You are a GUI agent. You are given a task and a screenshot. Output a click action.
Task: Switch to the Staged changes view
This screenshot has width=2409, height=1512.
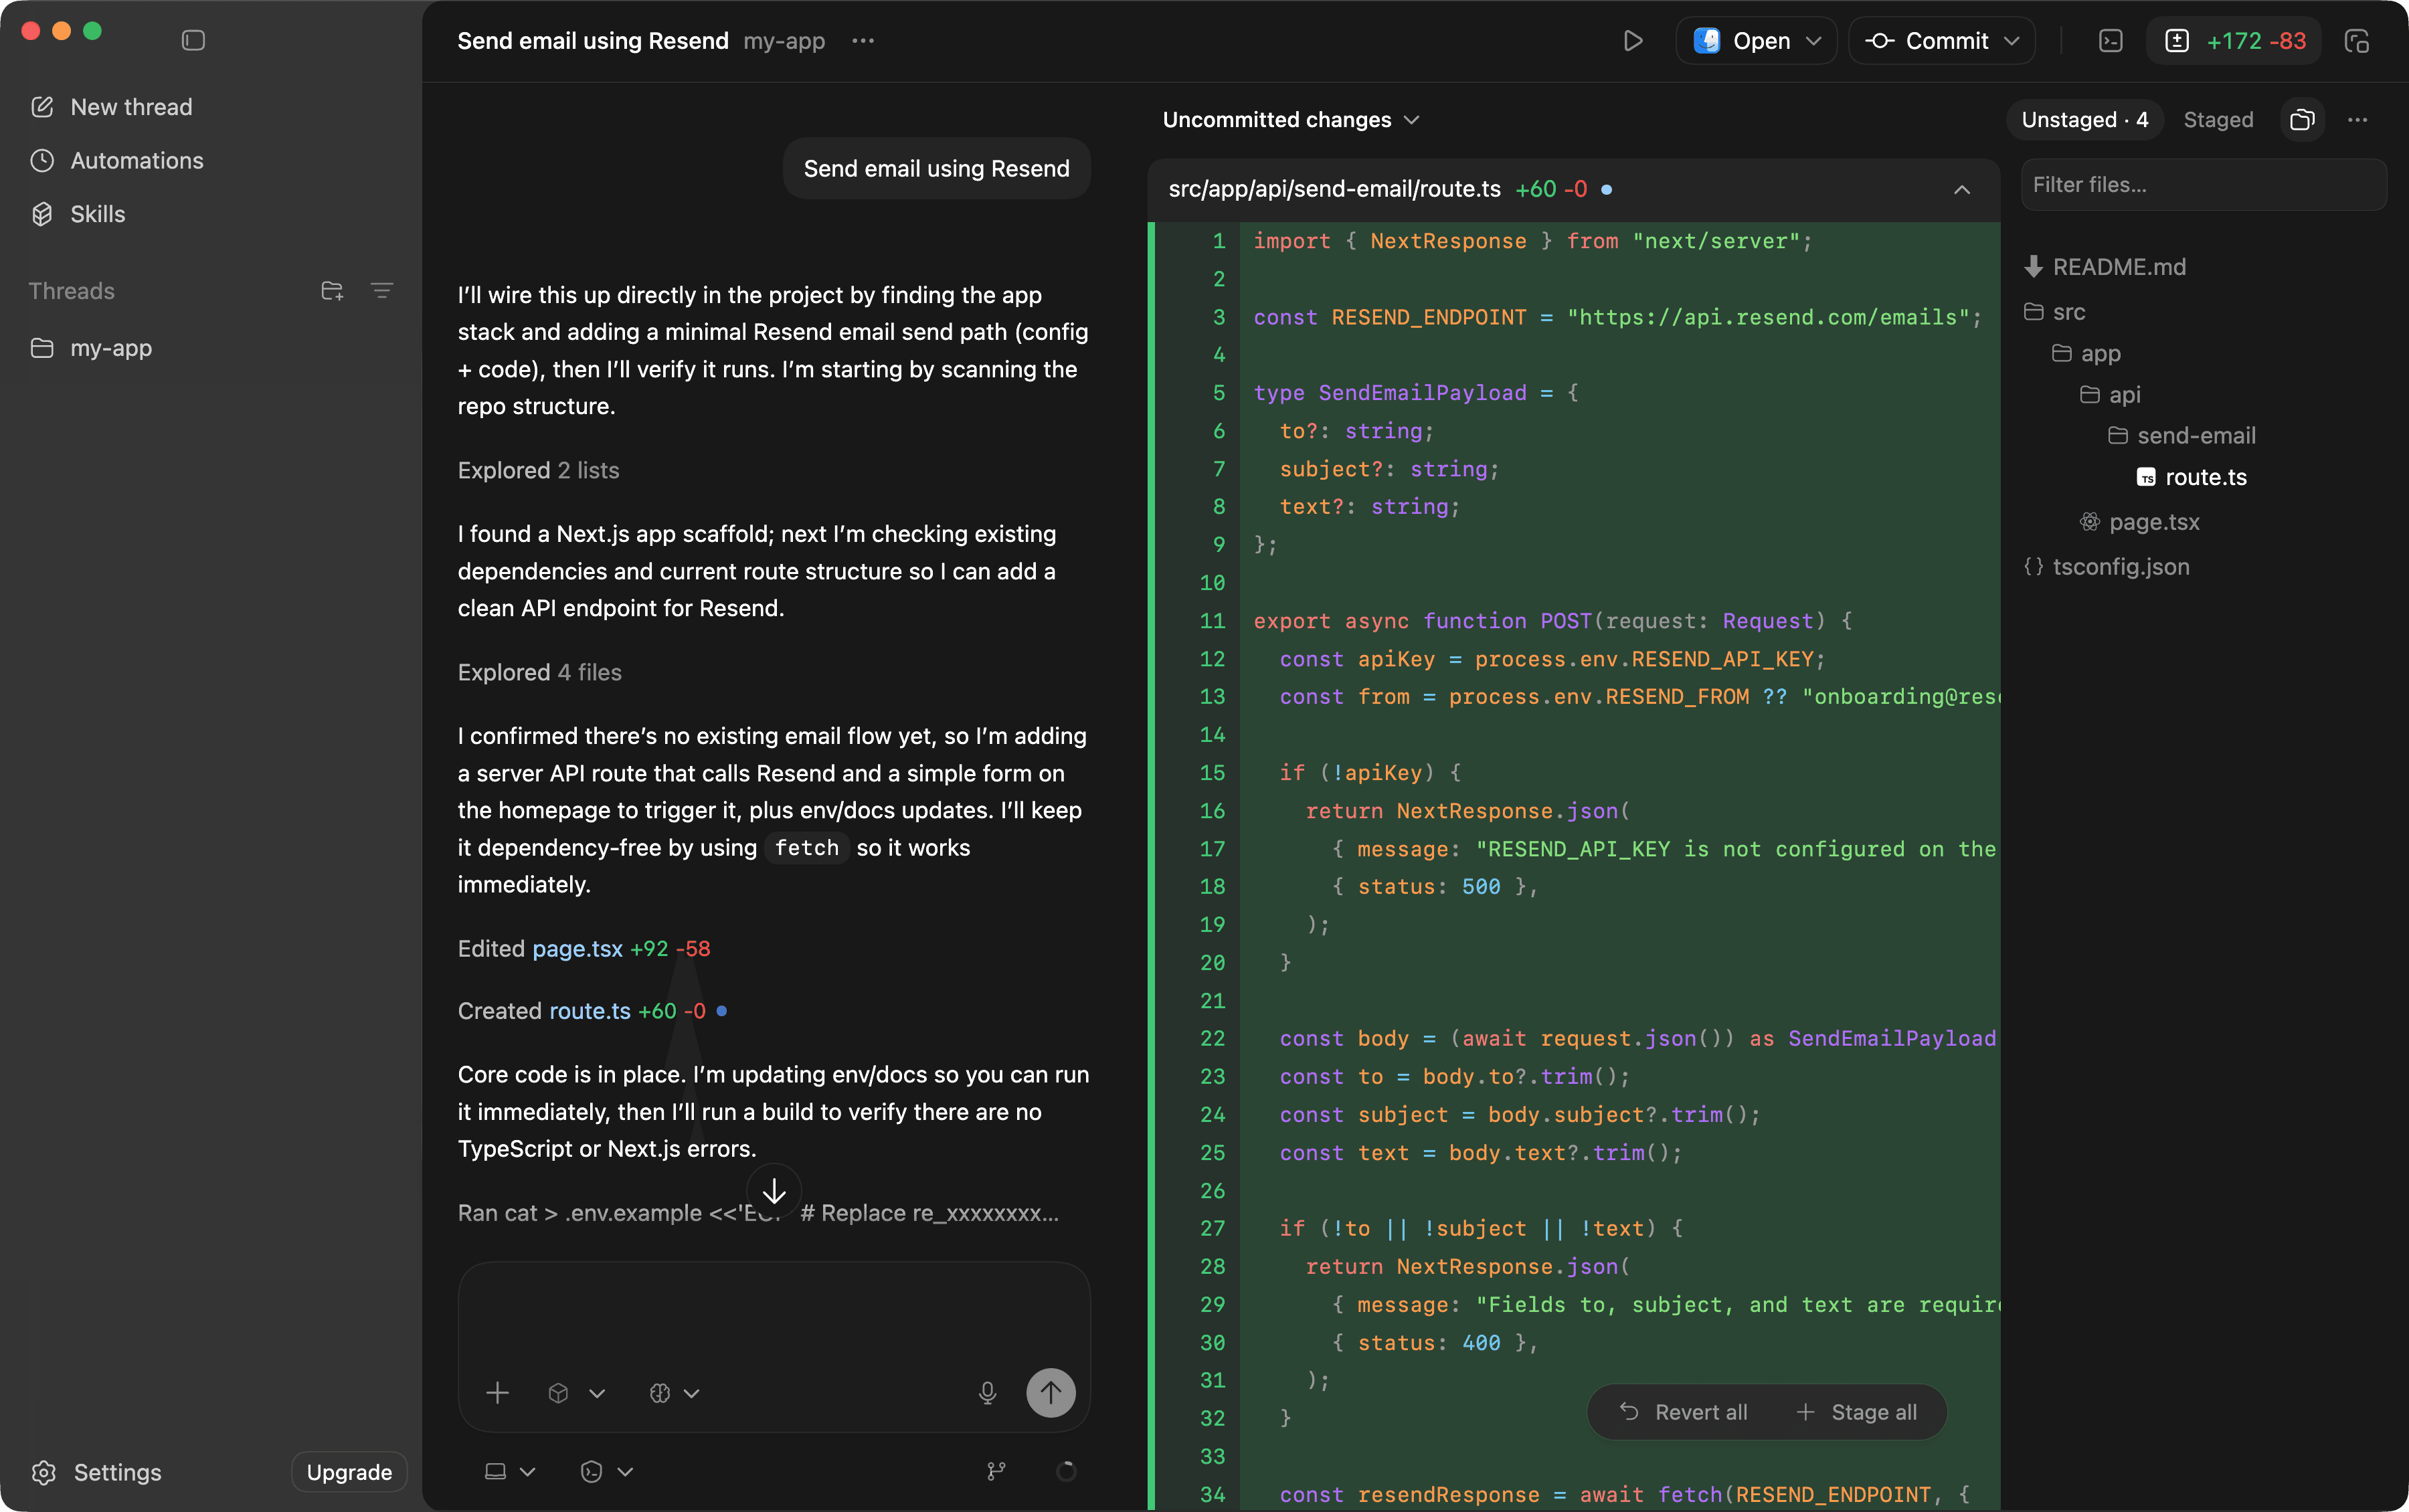(x=2218, y=119)
